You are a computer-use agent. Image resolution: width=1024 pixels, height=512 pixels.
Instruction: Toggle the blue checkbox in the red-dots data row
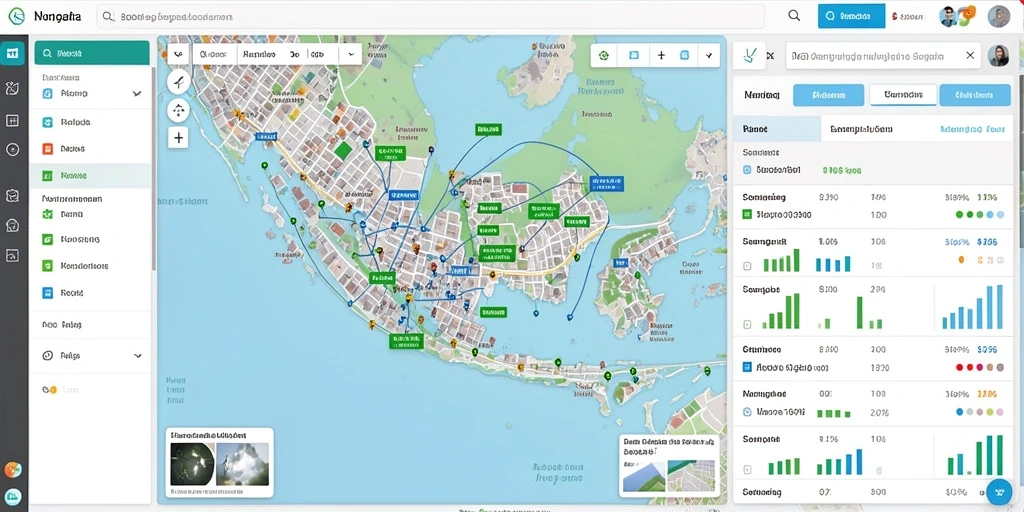(x=747, y=368)
